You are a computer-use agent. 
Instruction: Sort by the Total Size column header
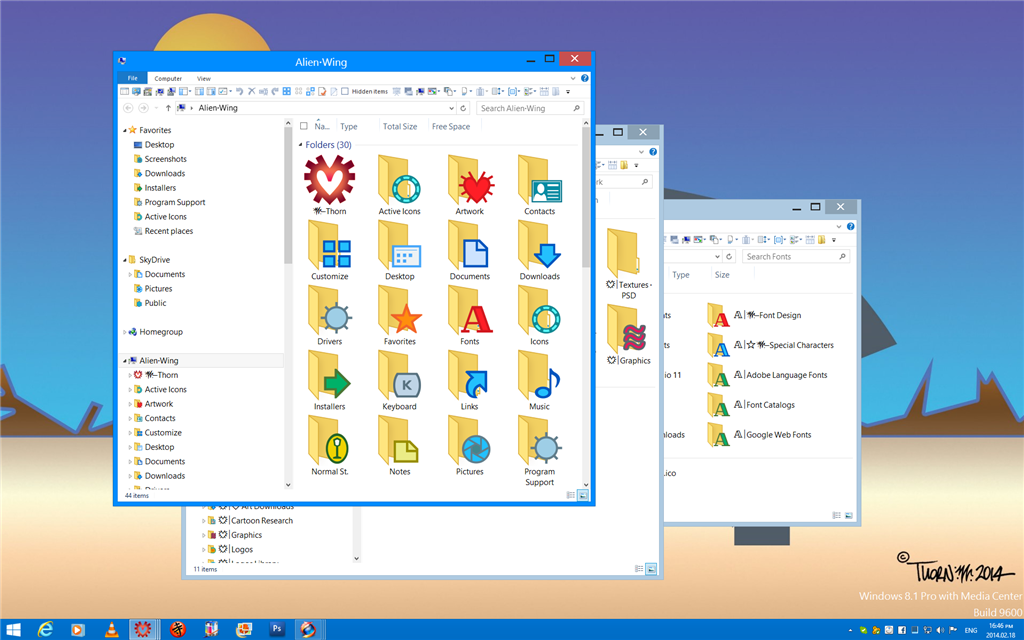[x=400, y=127]
